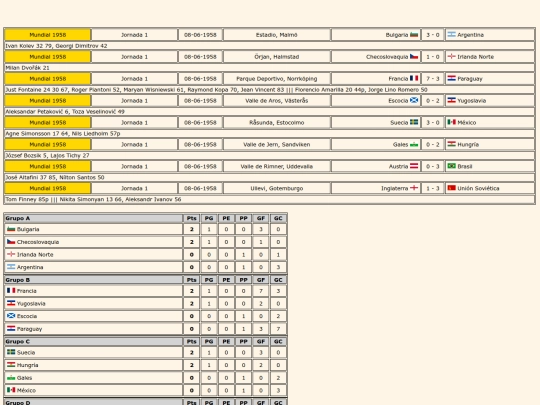Viewport: 540px width, 405px height.
Task: Click the 'Grupo C' table header
Action: [x=93, y=341]
